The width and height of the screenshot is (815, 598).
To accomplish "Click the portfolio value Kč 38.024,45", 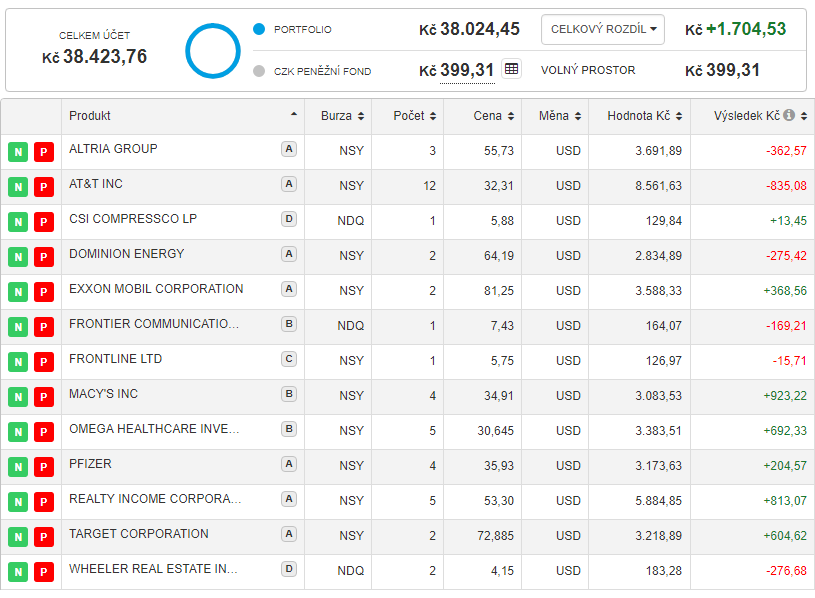I will pos(469,29).
